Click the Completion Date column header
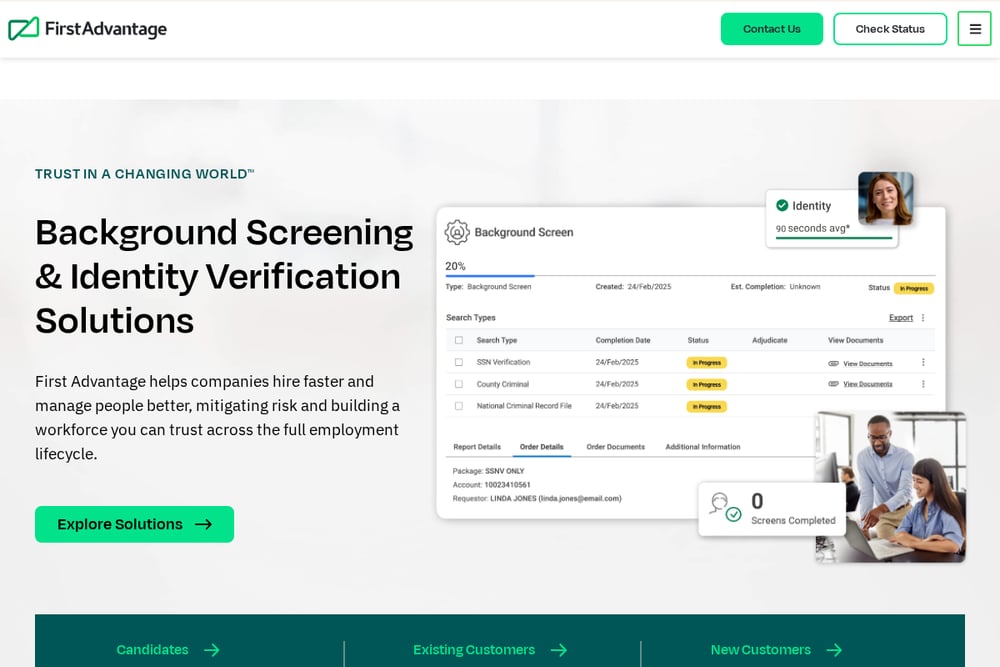 623,340
